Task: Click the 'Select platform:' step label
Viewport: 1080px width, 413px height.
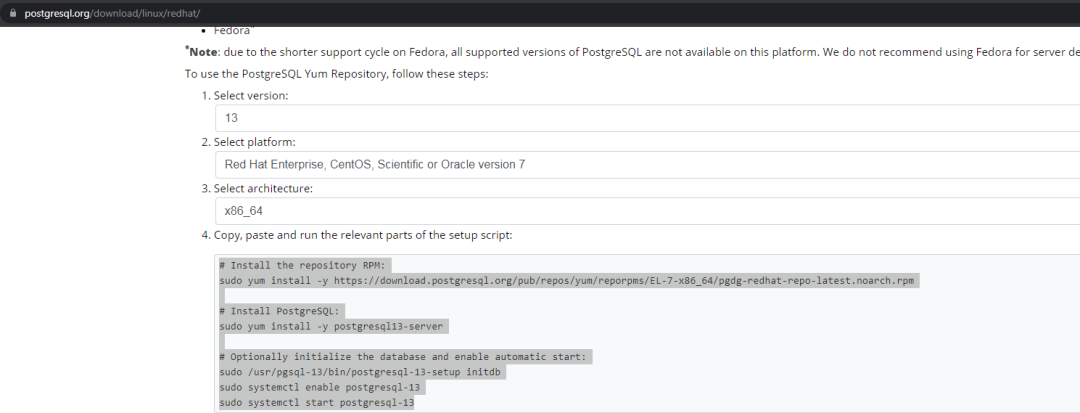Action: pyautogui.click(x=254, y=142)
